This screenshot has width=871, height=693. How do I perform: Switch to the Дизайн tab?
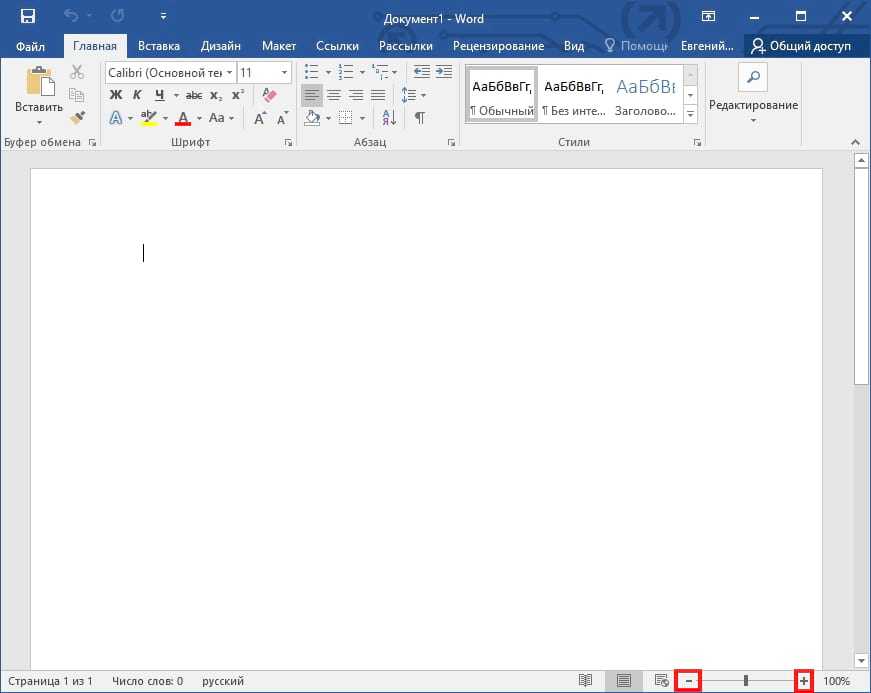point(220,46)
